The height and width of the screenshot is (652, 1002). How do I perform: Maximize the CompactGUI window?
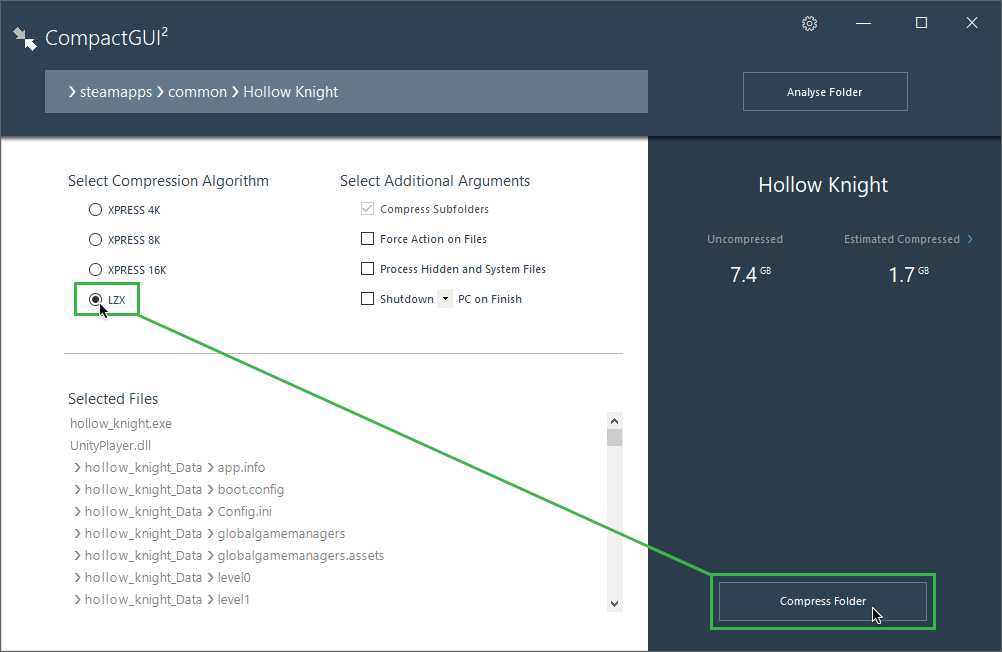pyautogui.click(x=921, y=23)
